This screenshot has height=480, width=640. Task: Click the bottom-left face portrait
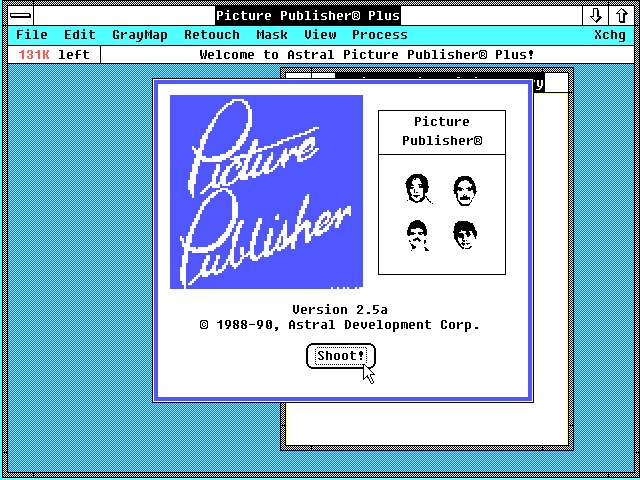(417, 236)
